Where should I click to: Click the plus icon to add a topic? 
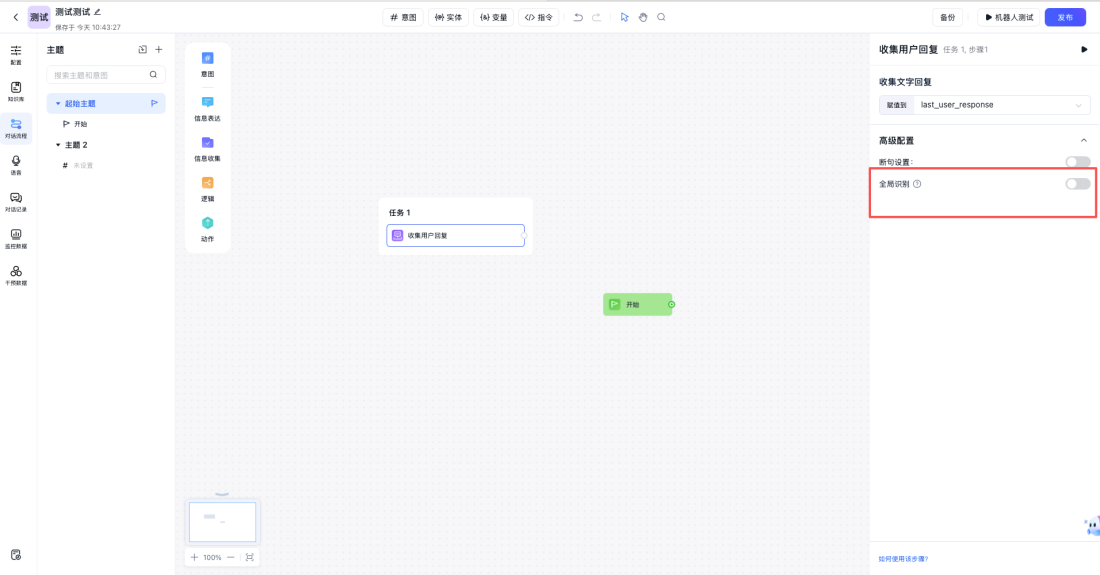(158, 49)
